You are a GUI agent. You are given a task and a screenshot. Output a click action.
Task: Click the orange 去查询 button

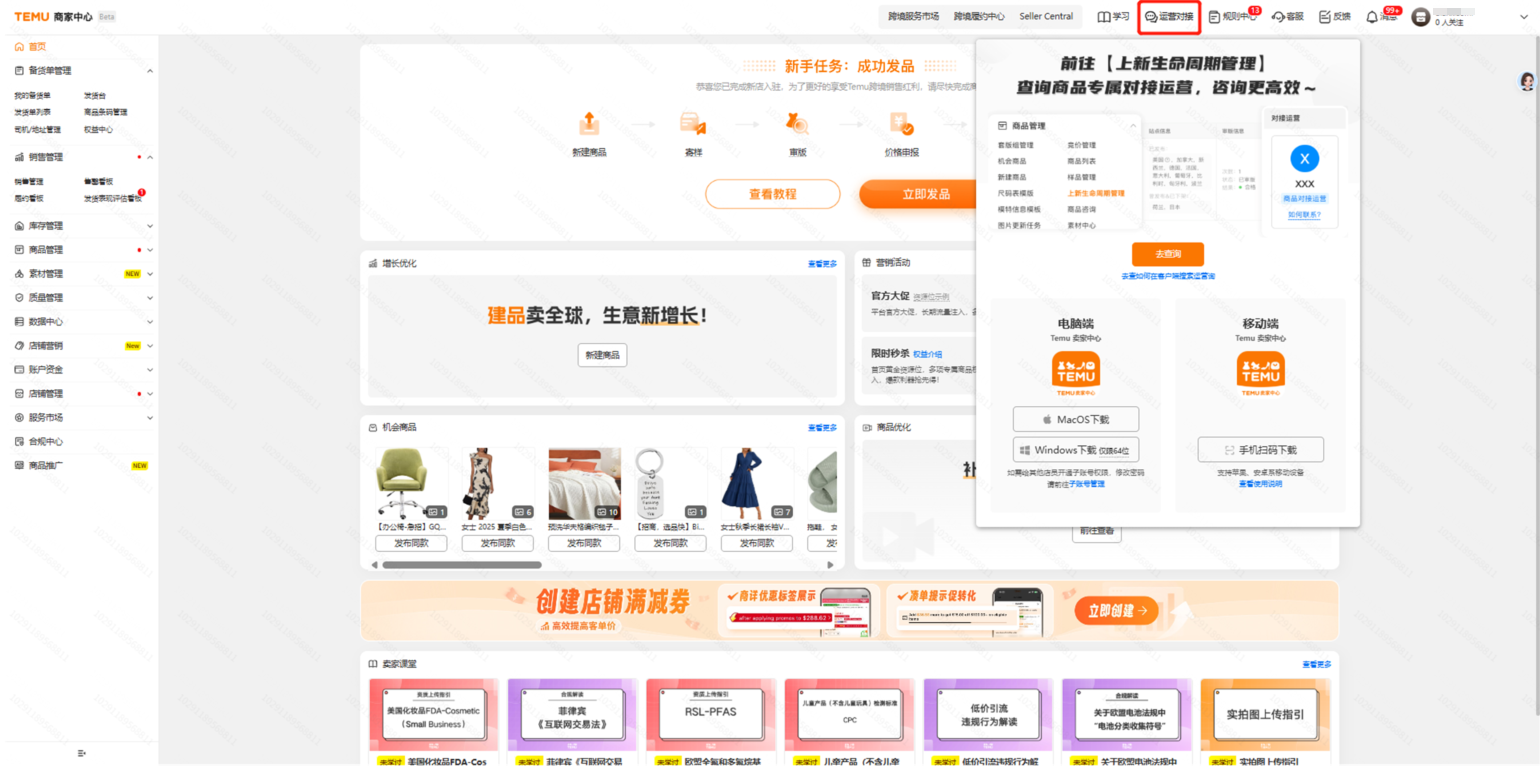pyautogui.click(x=1167, y=254)
